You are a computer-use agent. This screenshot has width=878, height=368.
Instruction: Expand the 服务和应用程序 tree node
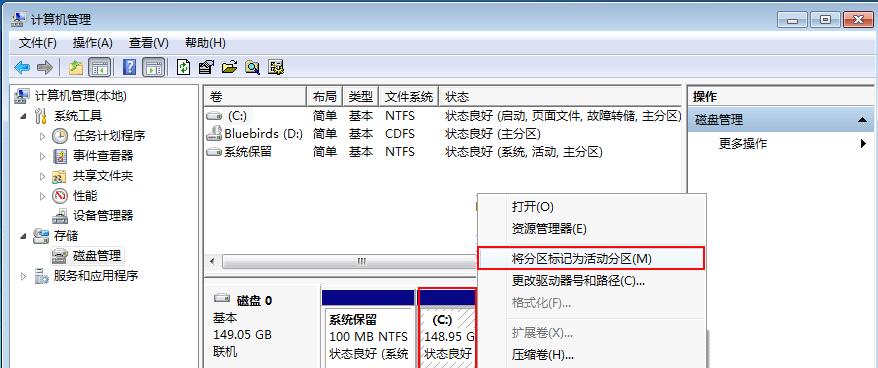[24, 276]
